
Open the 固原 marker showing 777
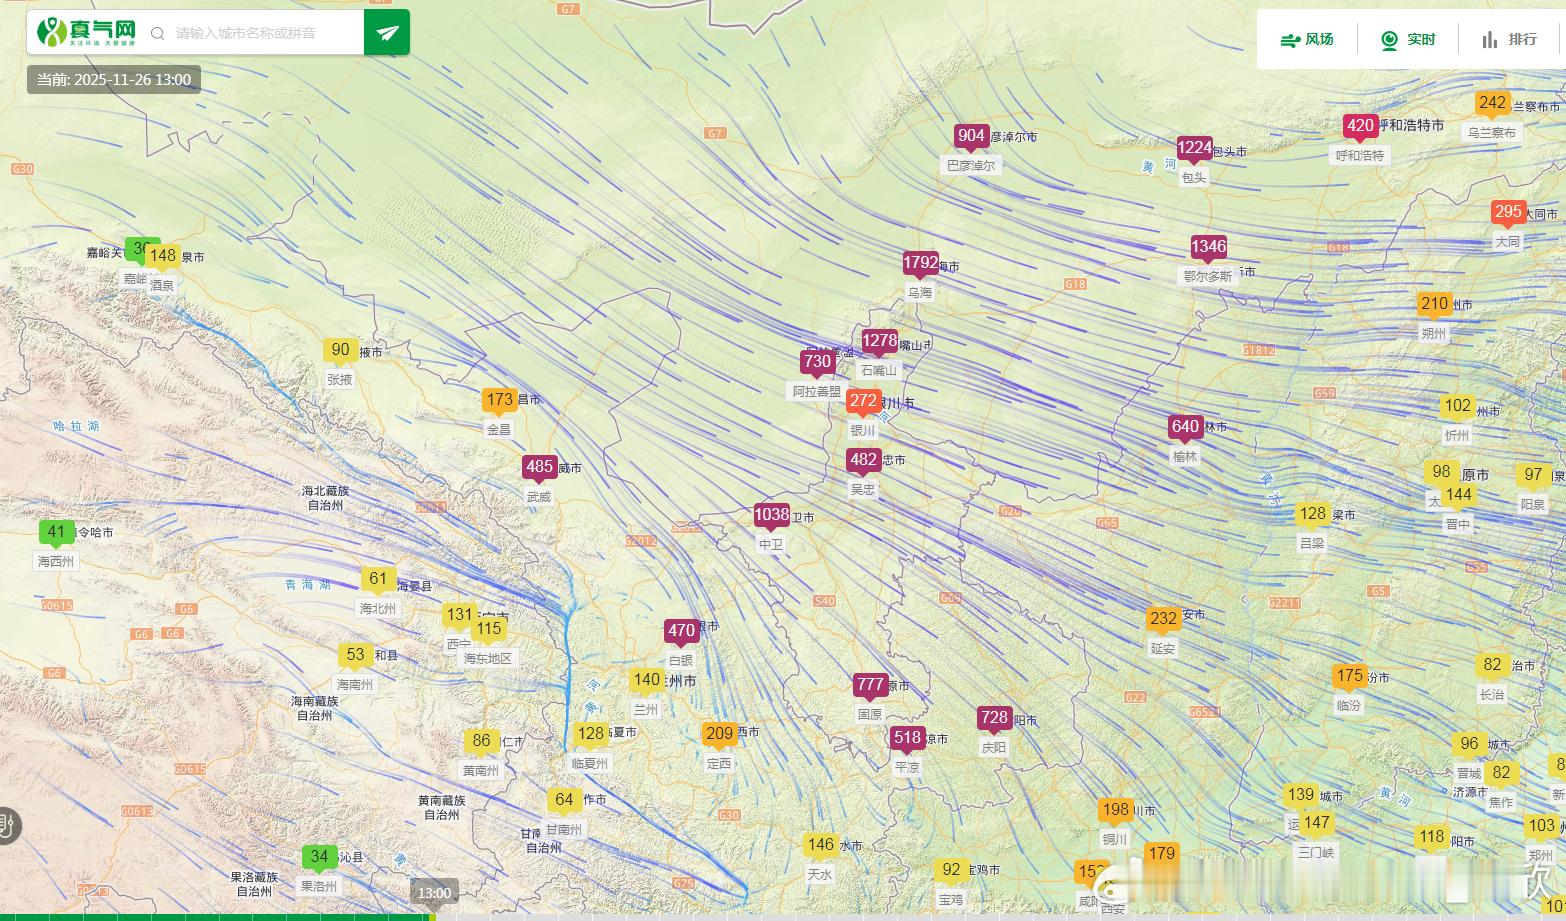point(870,685)
